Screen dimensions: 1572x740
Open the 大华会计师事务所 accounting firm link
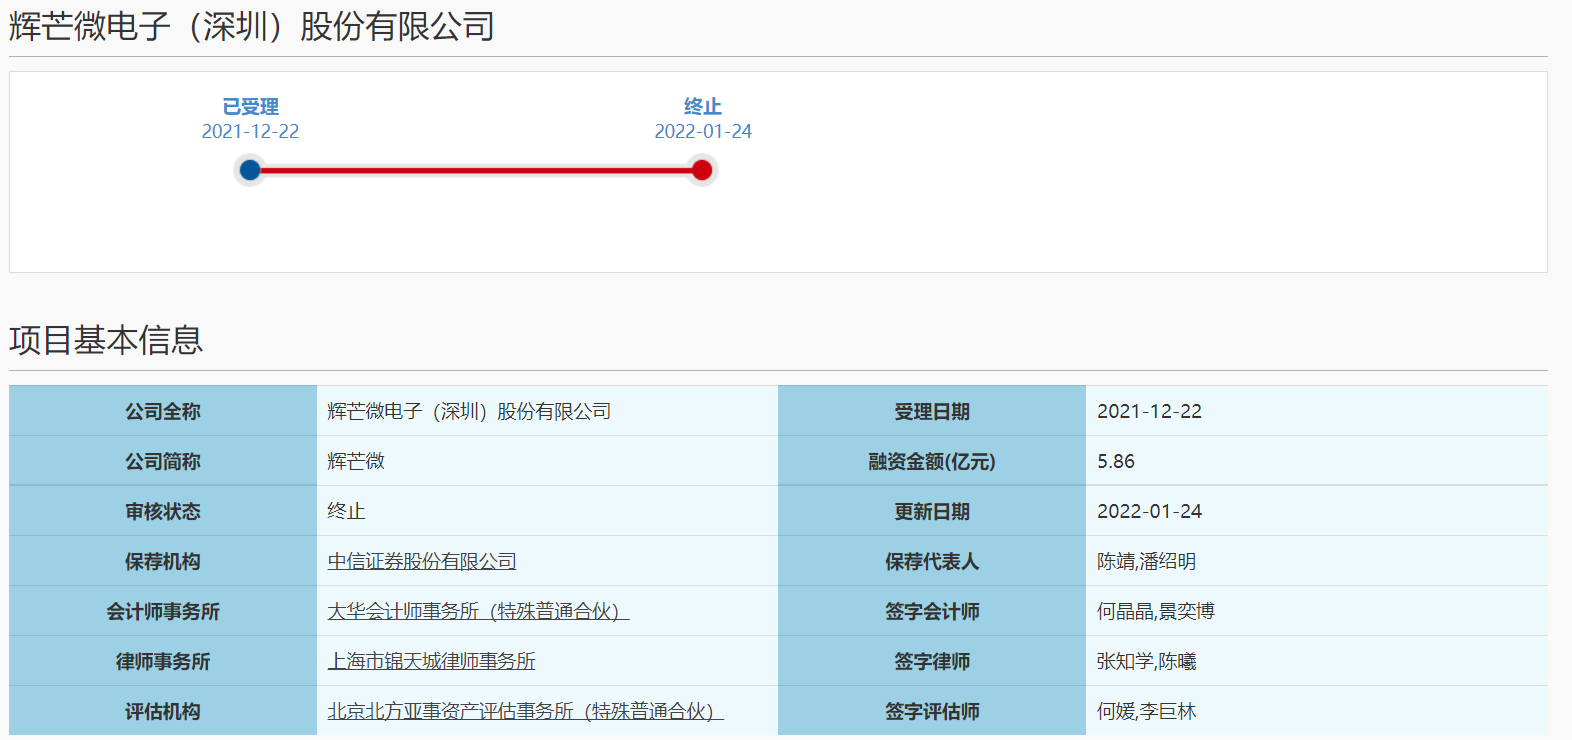[478, 611]
